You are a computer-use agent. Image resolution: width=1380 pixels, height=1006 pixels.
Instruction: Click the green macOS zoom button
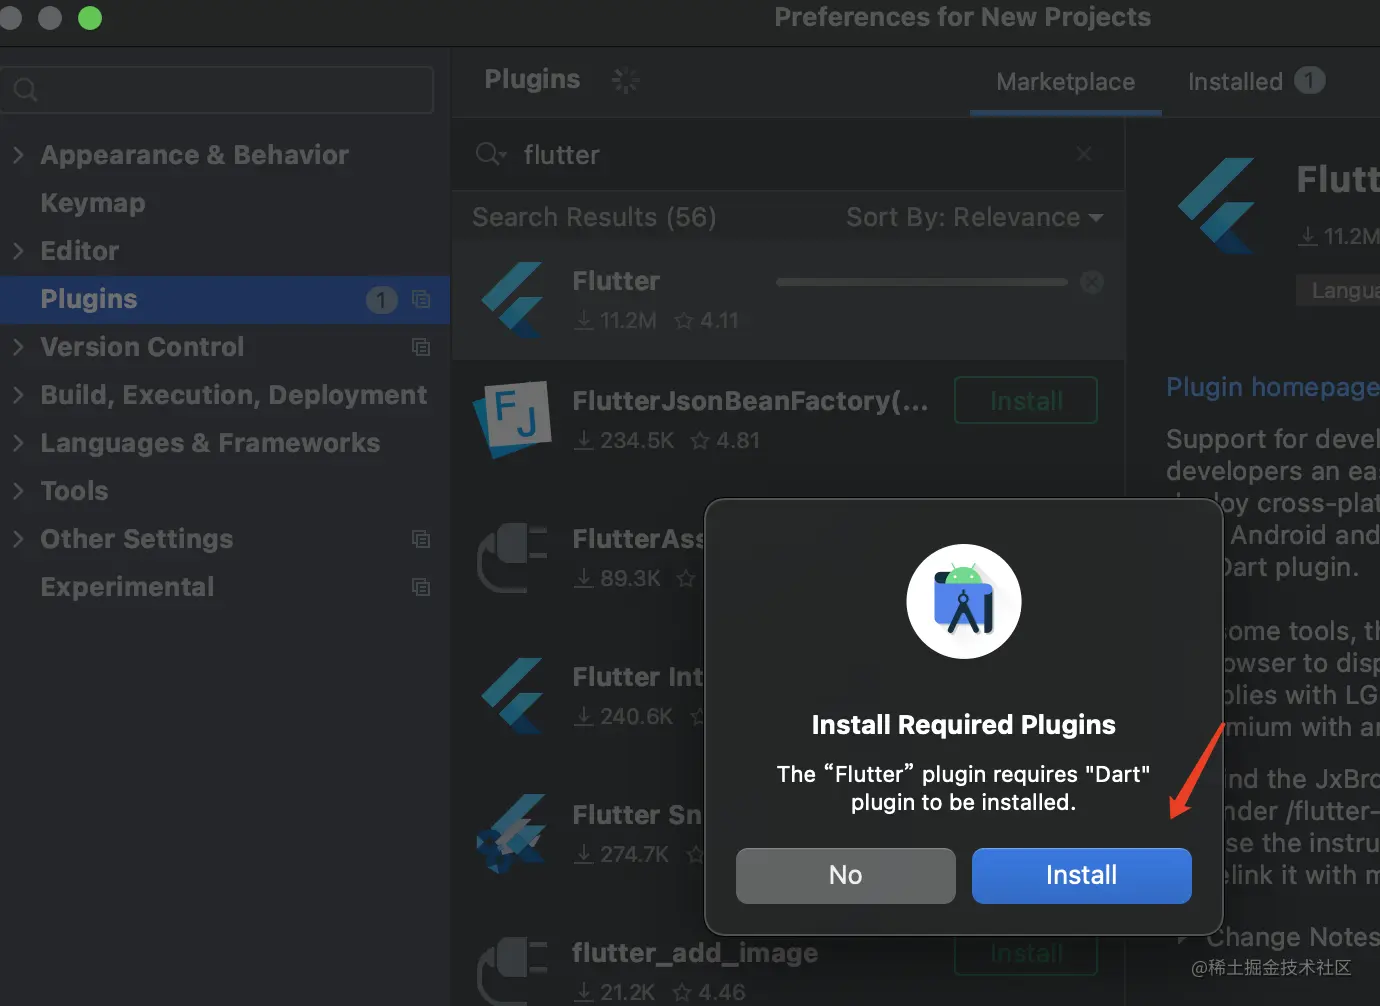[x=90, y=18]
